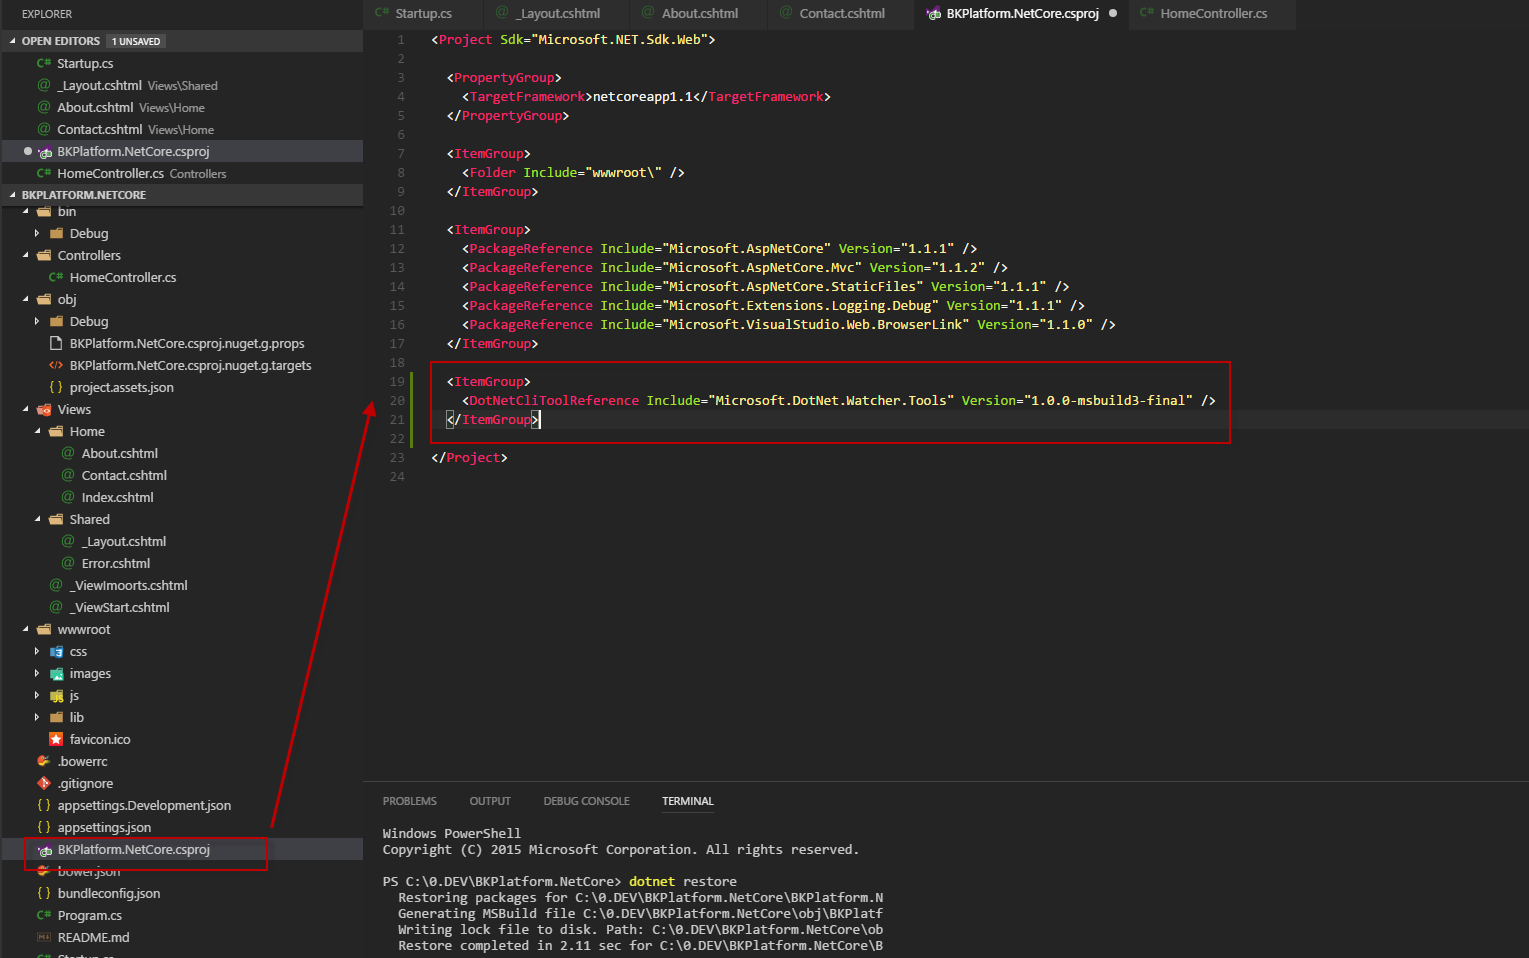
Task: Open appsettings.json in the explorer
Action: [104, 827]
